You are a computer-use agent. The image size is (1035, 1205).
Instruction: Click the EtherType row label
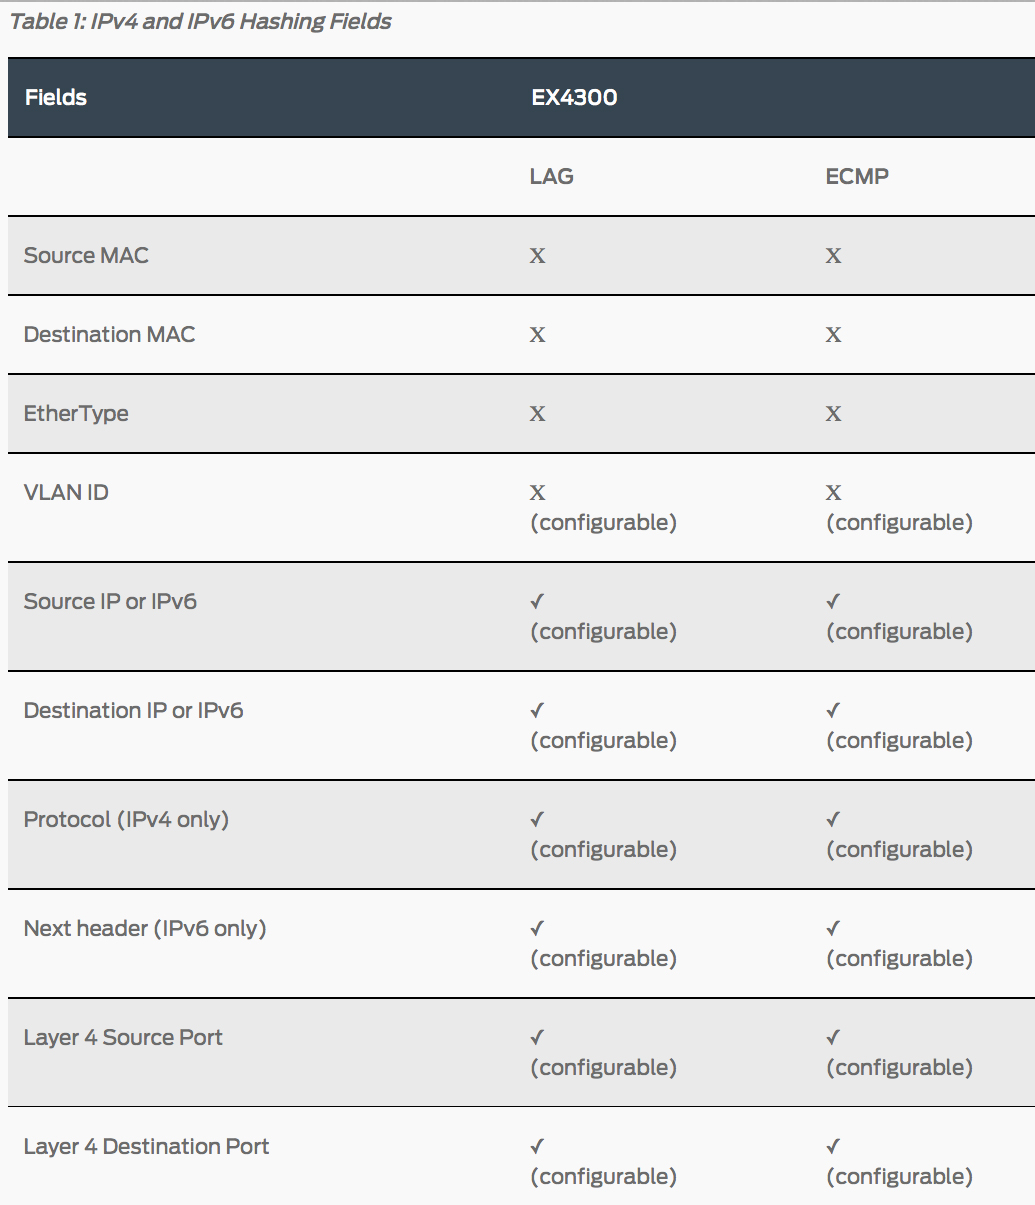pyautogui.click(x=76, y=413)
